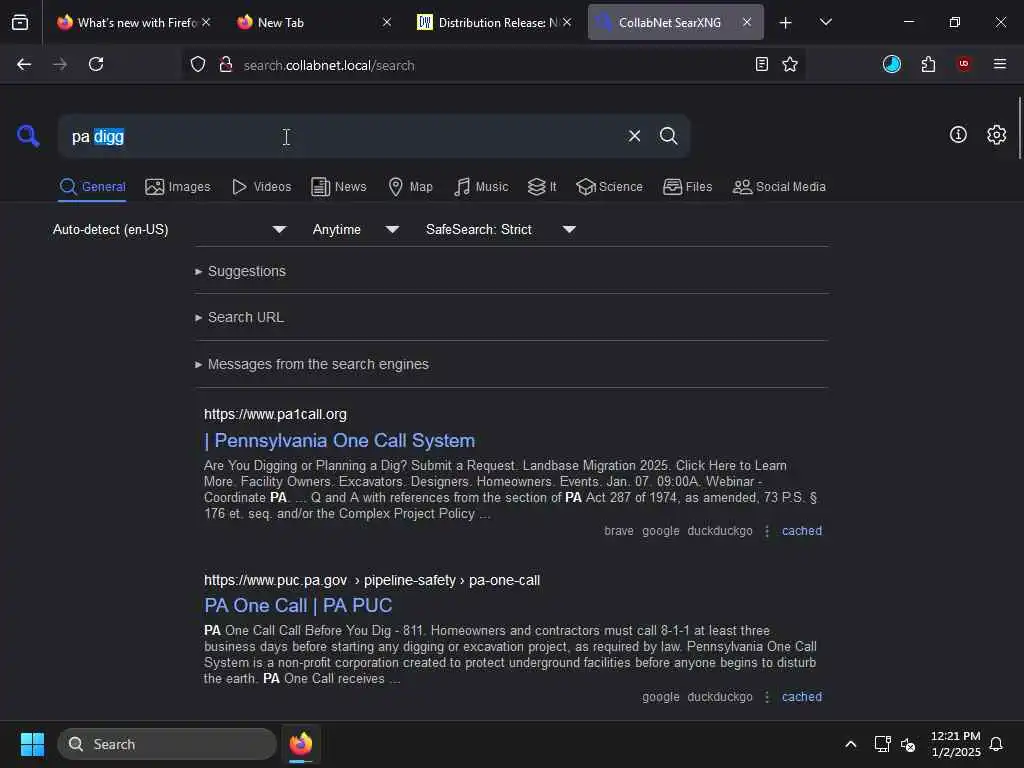The width and height of the screenshot is (1024, 768).
Task: Open the Auto-detect language dropdown
Action: [170, 229]
